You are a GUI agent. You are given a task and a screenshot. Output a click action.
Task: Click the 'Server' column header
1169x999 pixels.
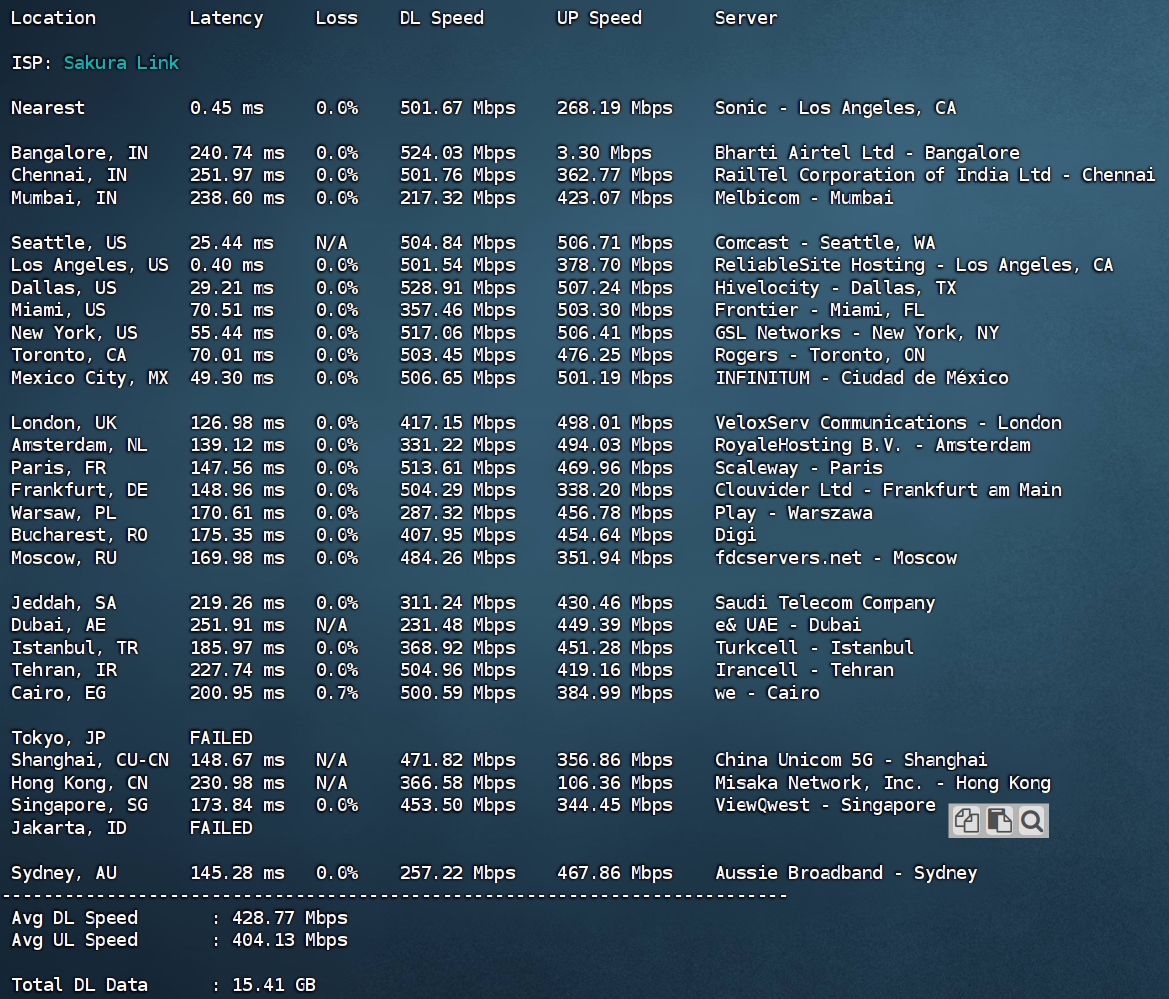746,18
